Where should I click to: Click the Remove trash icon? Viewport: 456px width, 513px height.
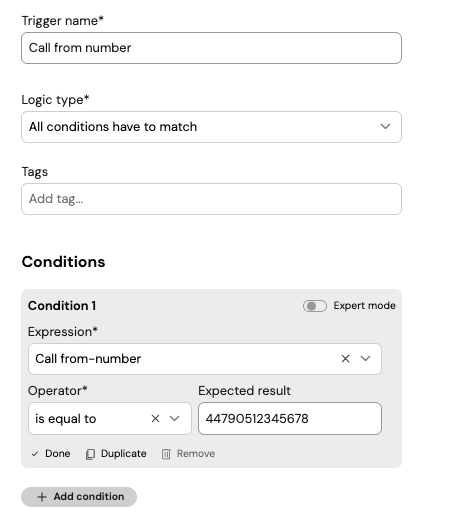166,454
